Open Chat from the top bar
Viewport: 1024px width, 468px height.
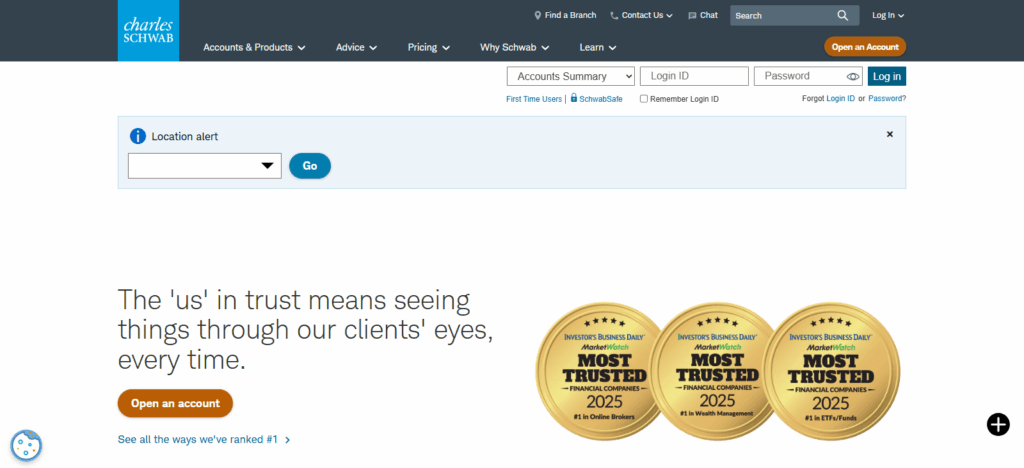(703, 15)
